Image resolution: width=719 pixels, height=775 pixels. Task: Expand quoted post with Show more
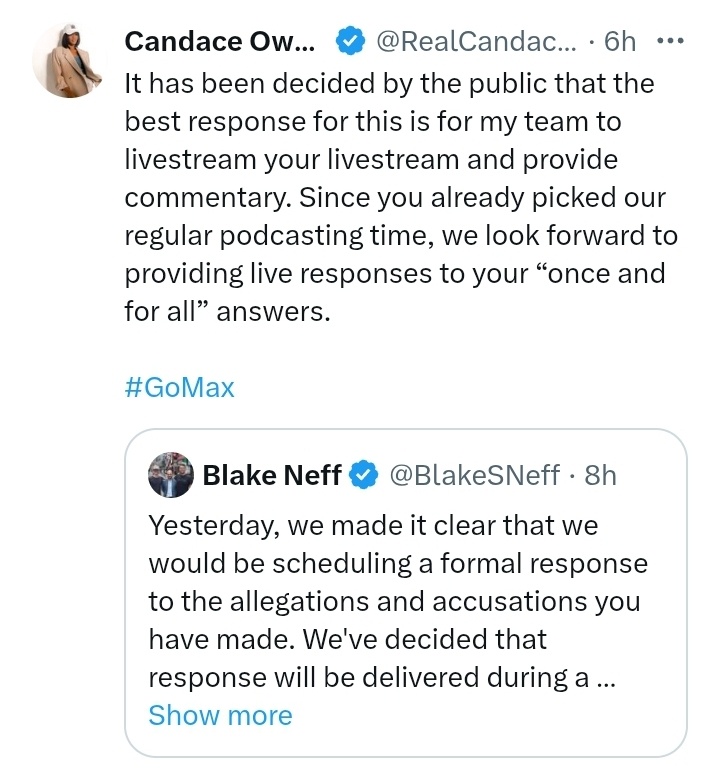click(220, 715)
